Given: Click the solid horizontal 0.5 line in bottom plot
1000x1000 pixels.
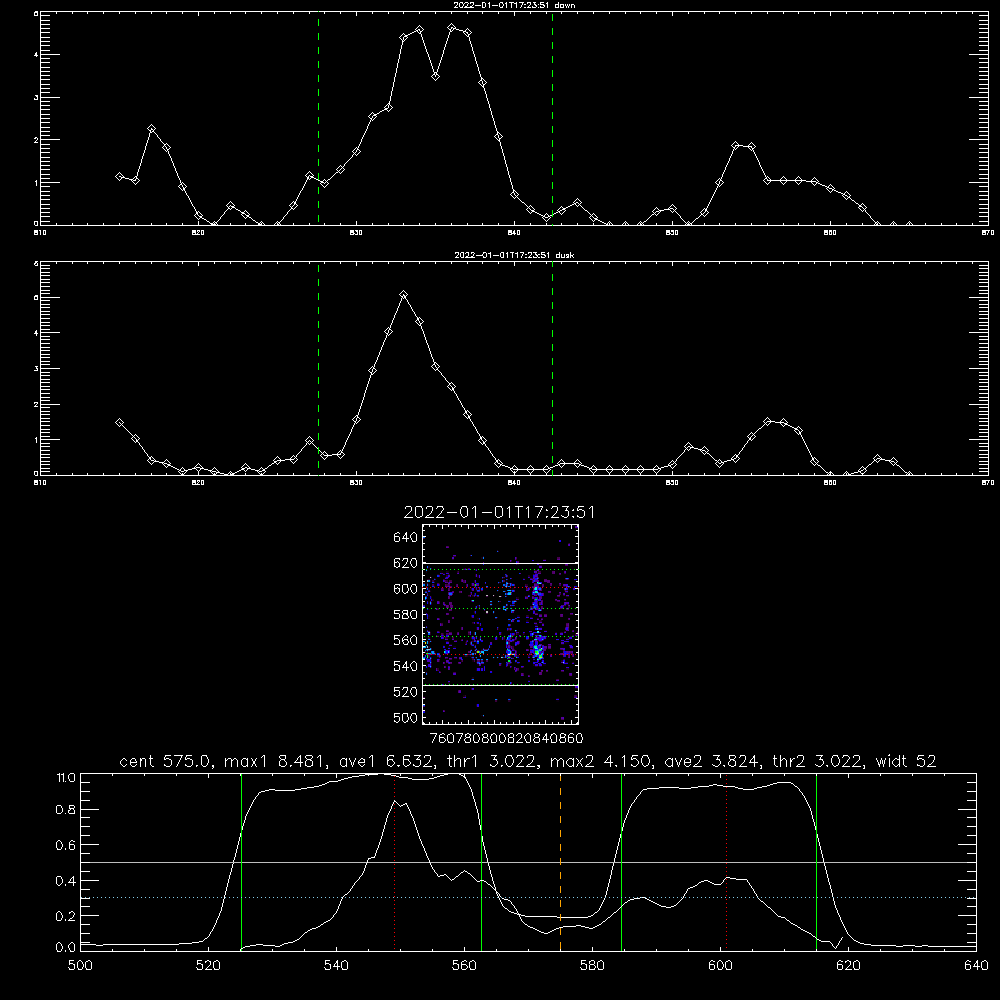Looking at the screenshot, I should 529,862.
